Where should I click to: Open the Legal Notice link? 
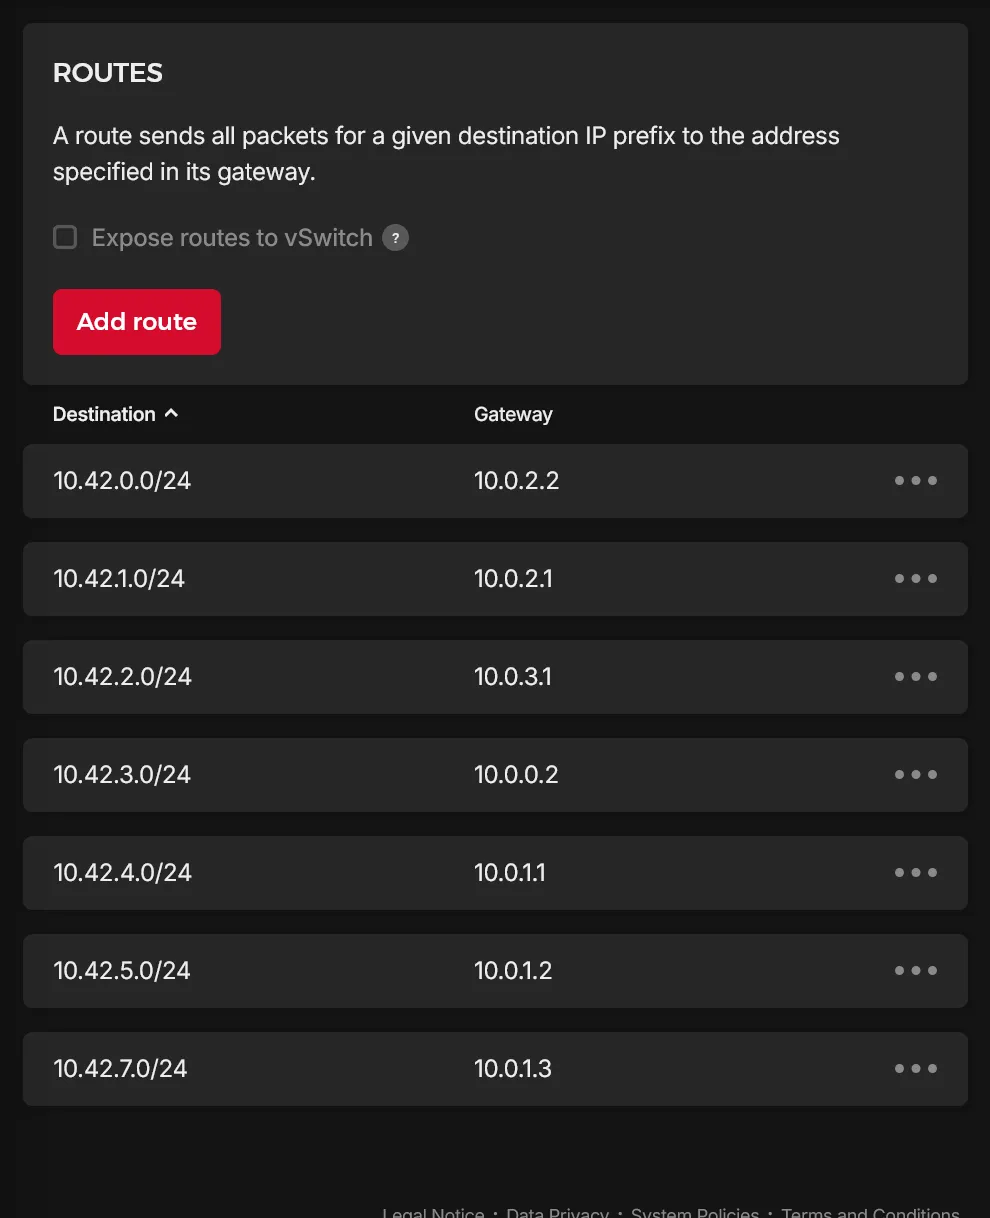click(x=433, y=1212)
